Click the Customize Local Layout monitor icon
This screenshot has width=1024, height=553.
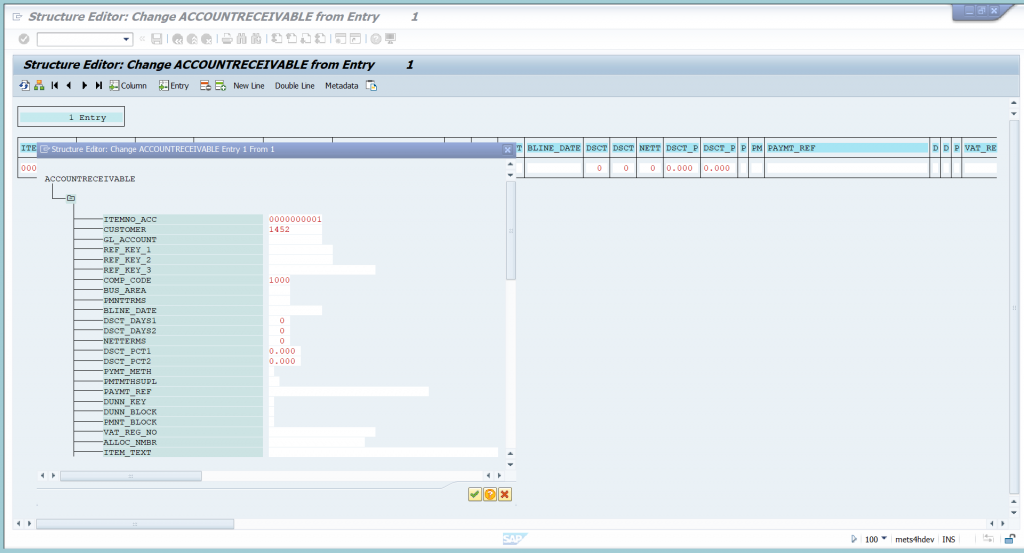391,39
